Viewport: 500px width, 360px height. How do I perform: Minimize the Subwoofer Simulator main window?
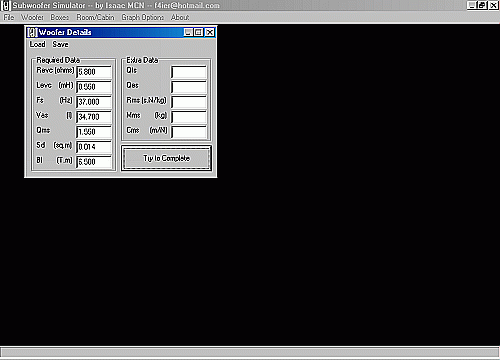click(x=472, y=5)
